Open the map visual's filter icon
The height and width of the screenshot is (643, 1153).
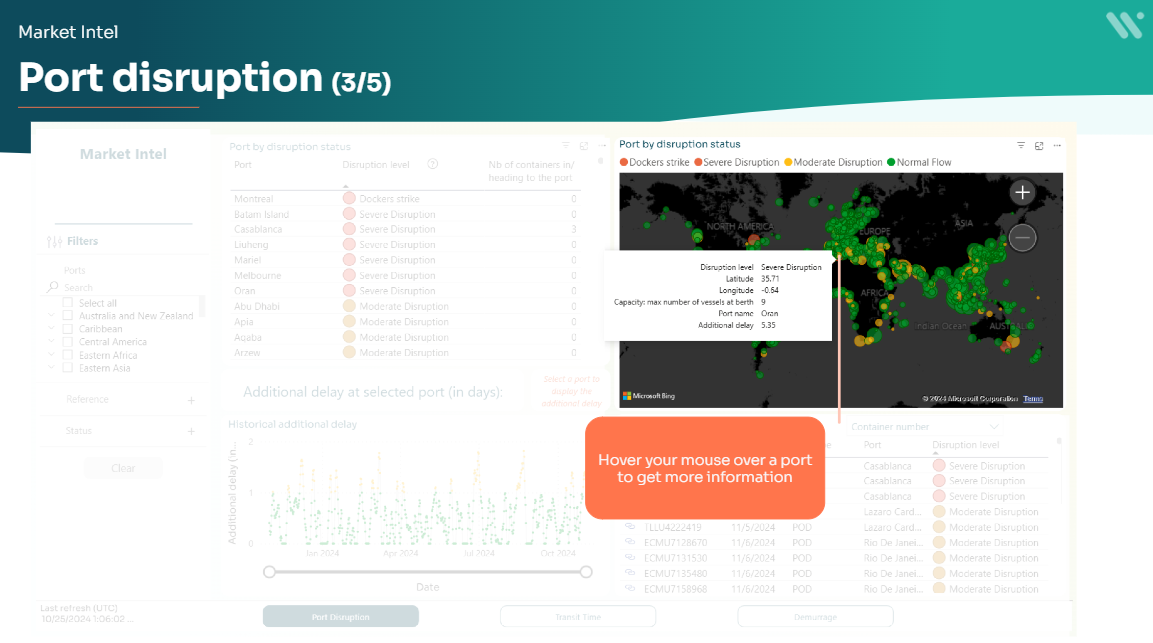[x=1021, y=145]
